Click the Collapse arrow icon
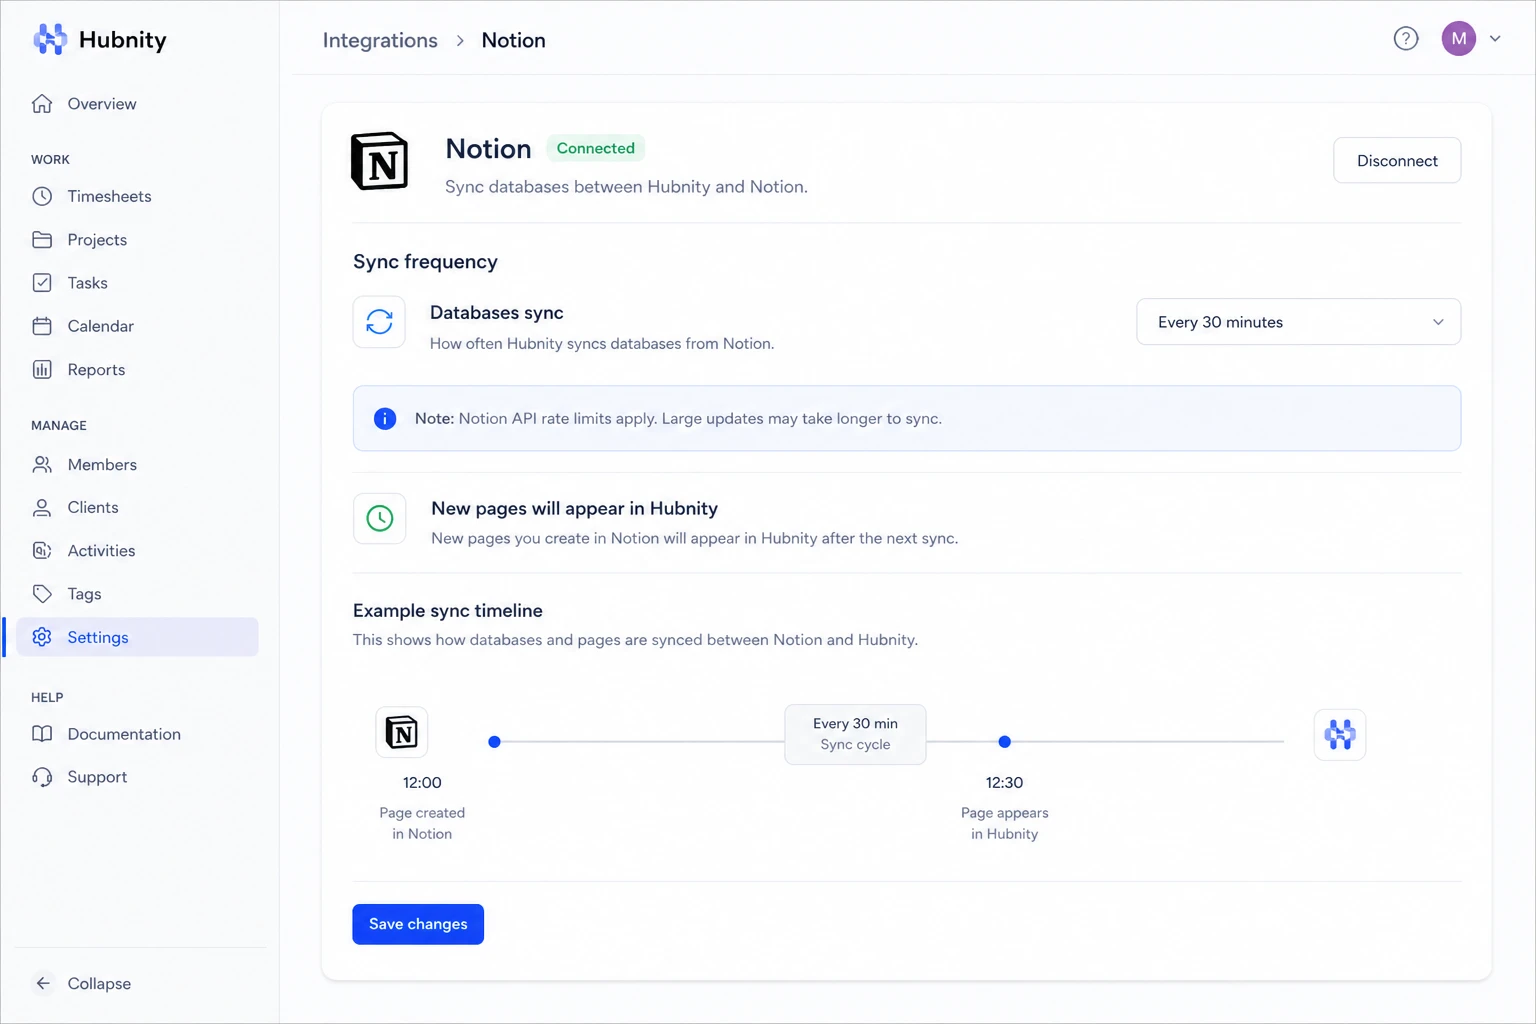This screenshot has width=1536, height=1024. pos(43,984)
